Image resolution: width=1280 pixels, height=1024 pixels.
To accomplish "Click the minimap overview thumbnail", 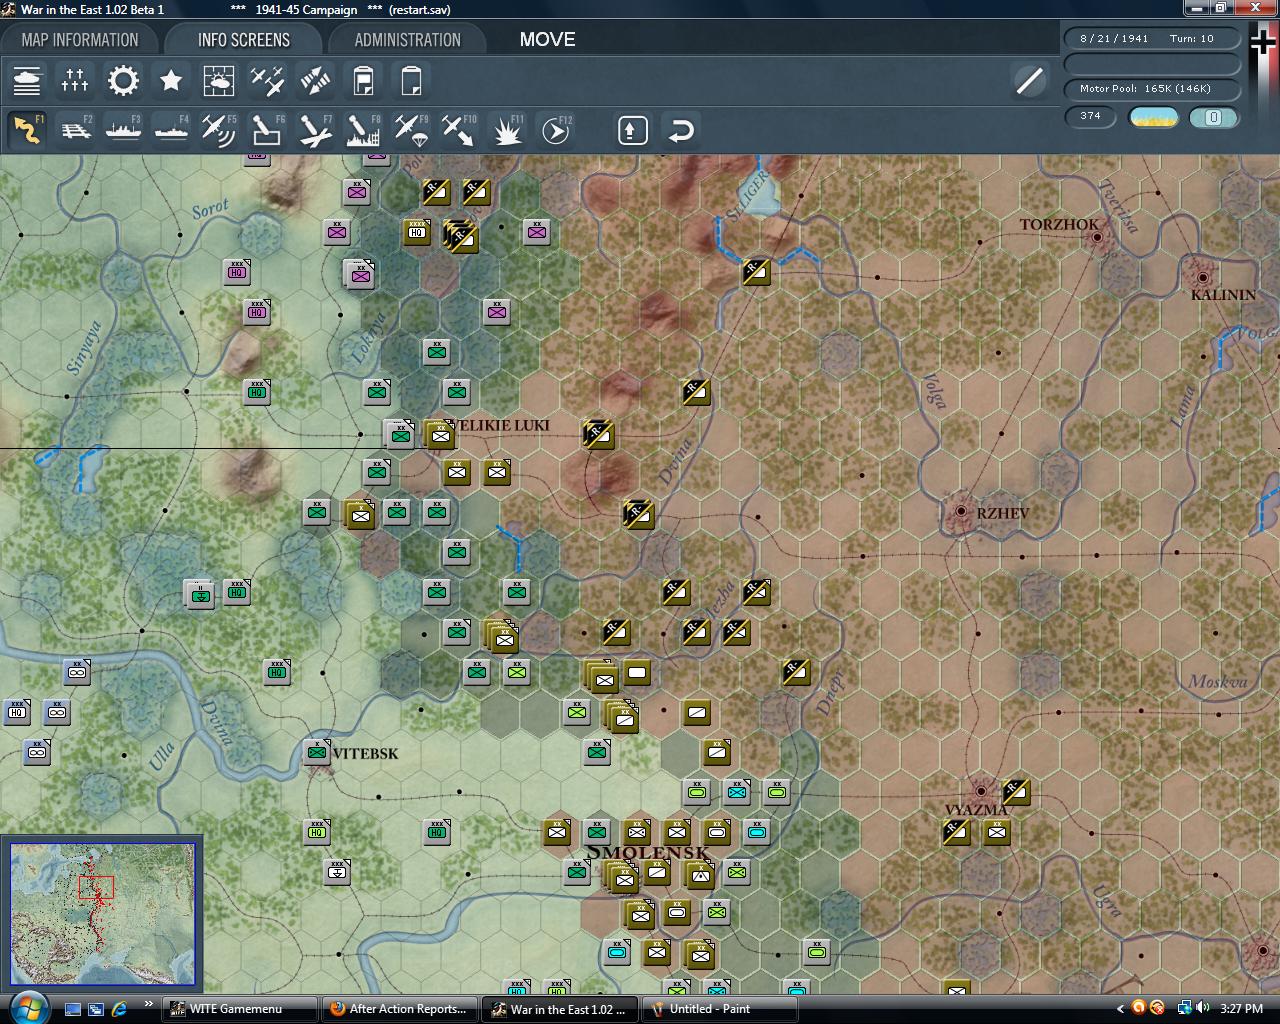I will tap(102, 914).
